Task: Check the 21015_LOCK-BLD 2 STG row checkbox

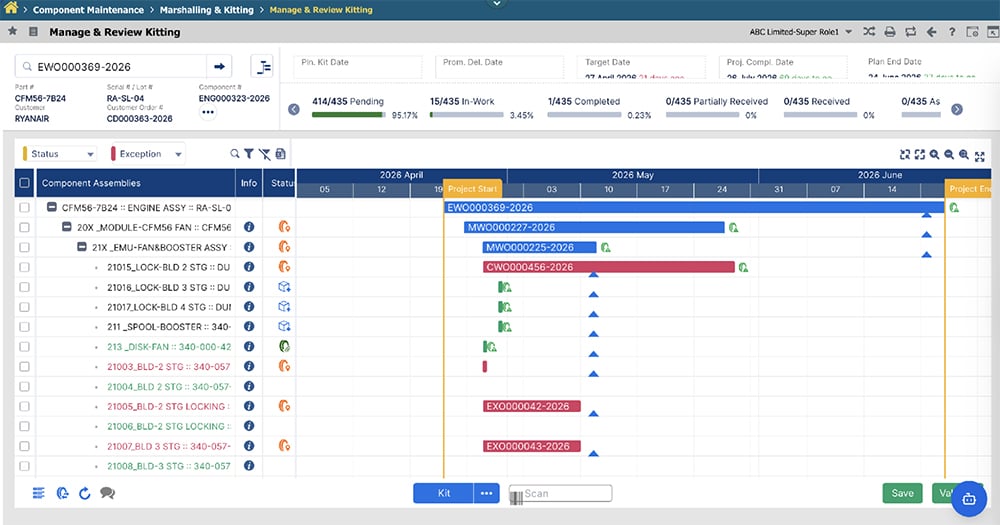Action: 24,267
